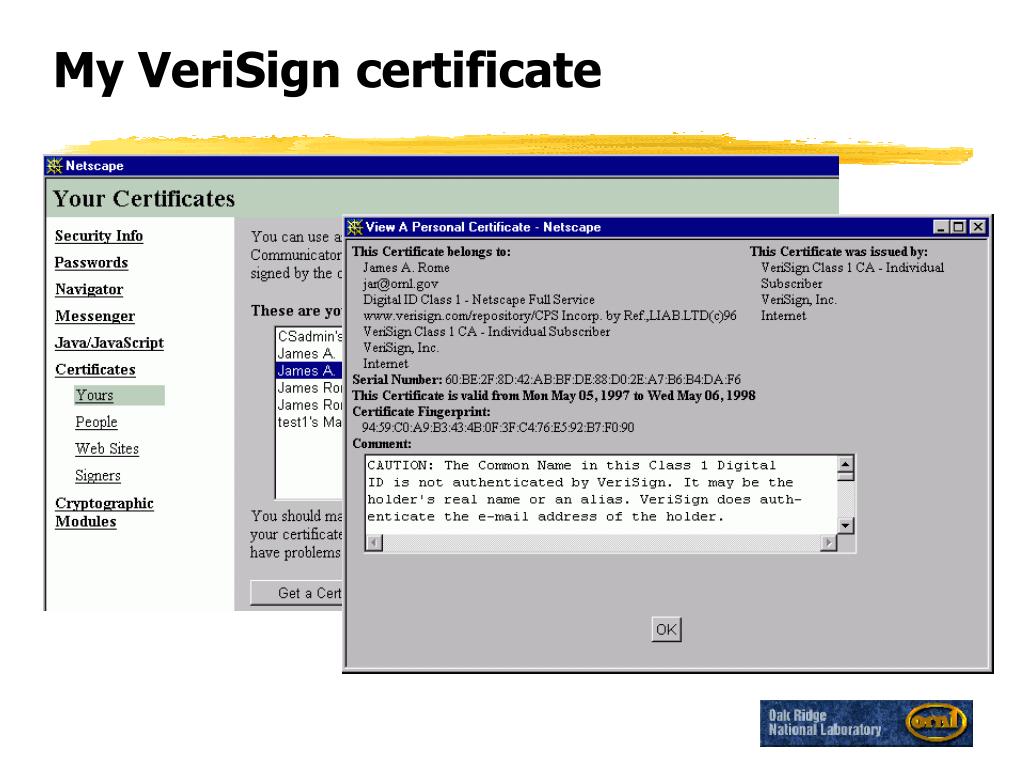The width and height of the screenshot is (1024, 768).
Task: Click the James A. Rome owner name
Action: pyautogui.click(x=406, y=268)
